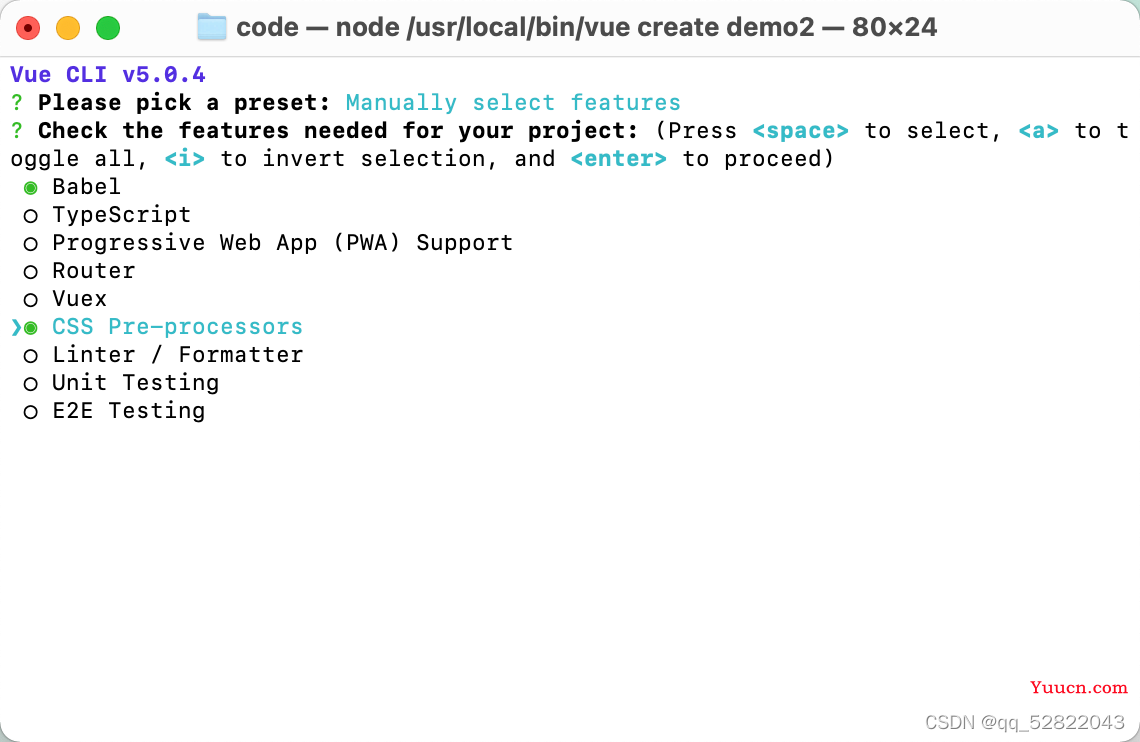The image size is (1140, 742).
Task: Toggle the Unit Testing radio marker
Action: tap(31, 384)
